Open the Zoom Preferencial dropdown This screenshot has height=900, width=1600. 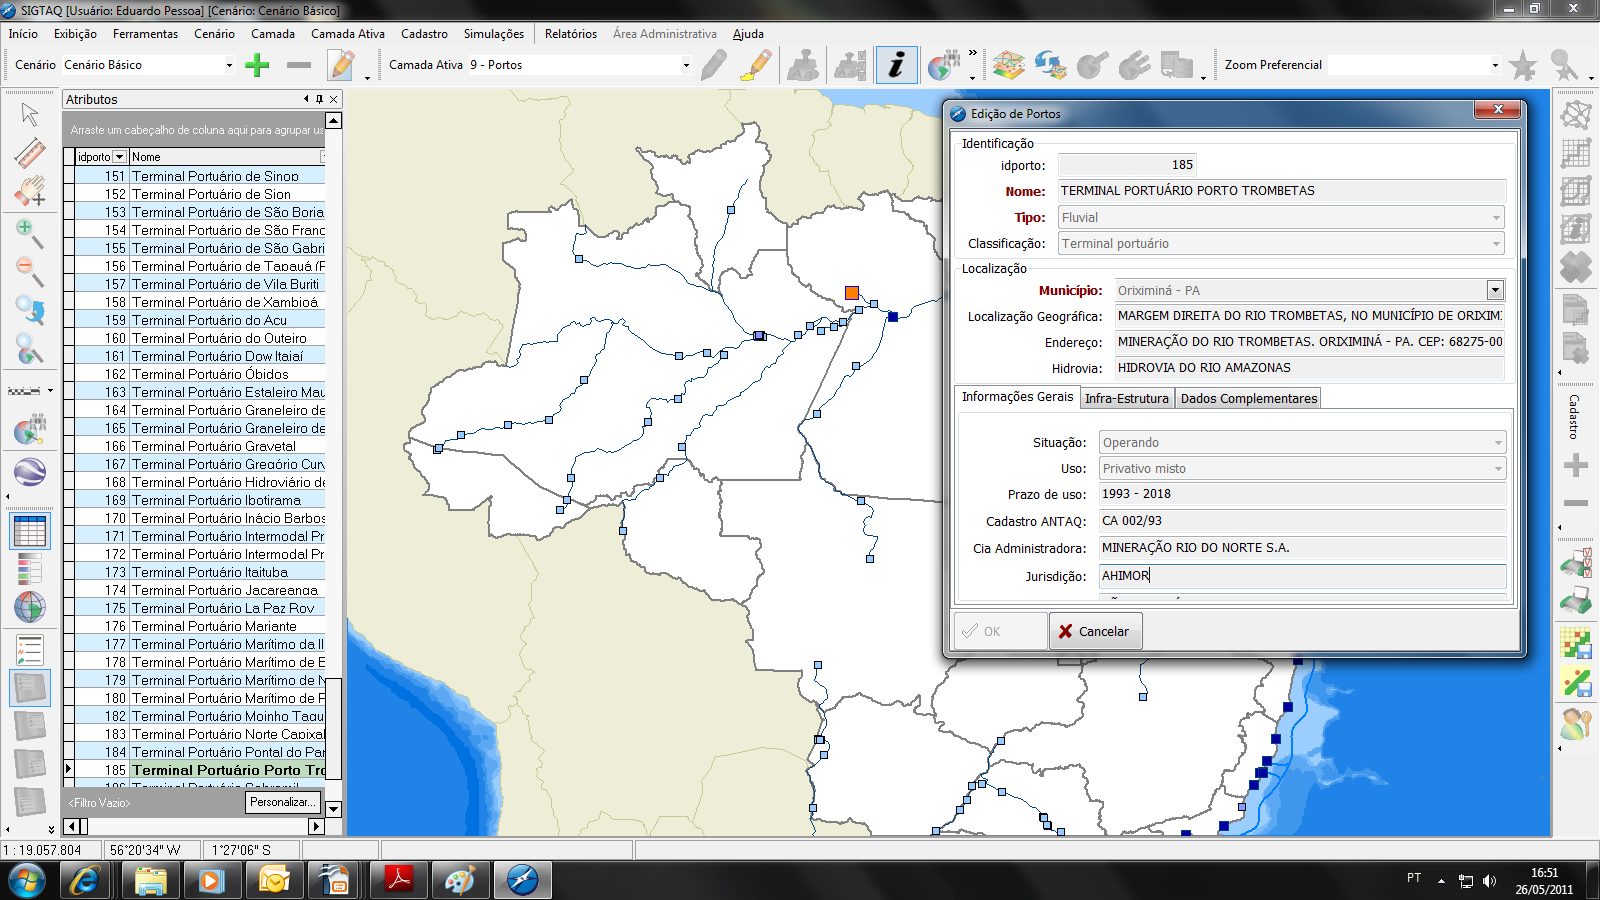pyautogui.click(x=1495, y=65)
